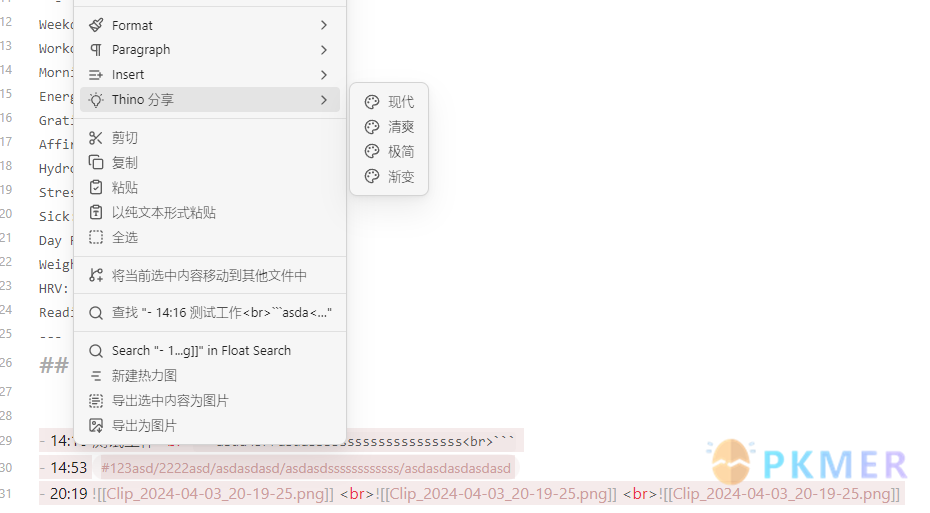Click the palette icon beside 渐变

[372, 177]
